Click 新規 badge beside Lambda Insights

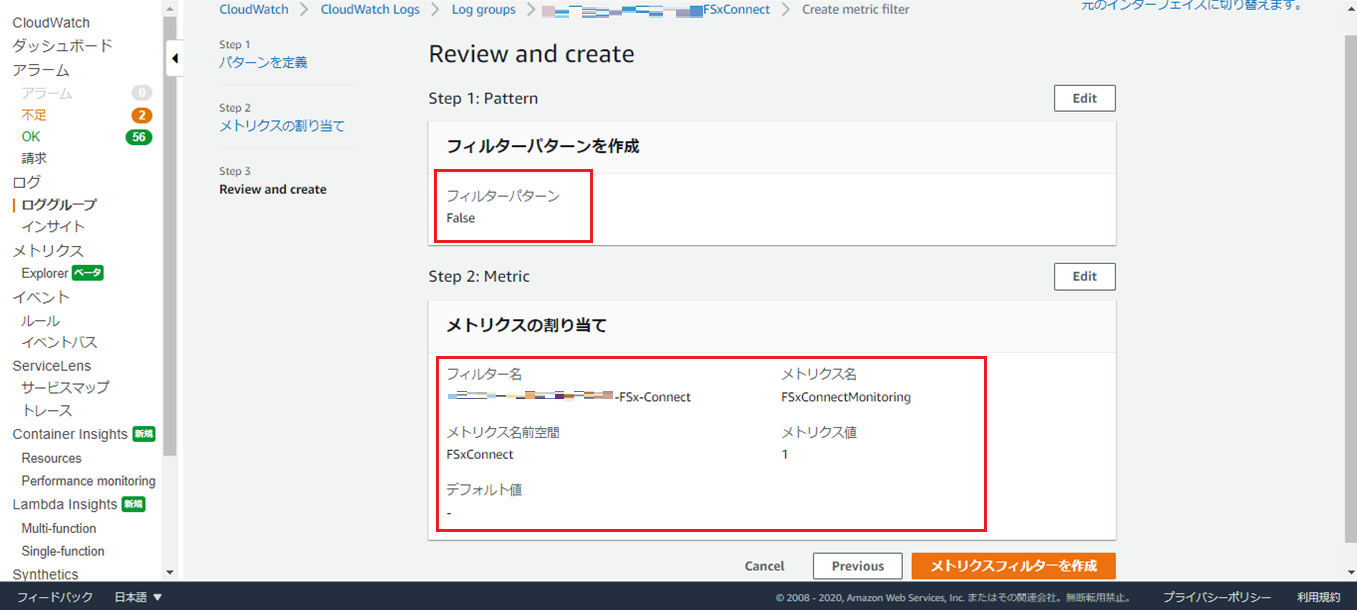click(x=134, y=504)
